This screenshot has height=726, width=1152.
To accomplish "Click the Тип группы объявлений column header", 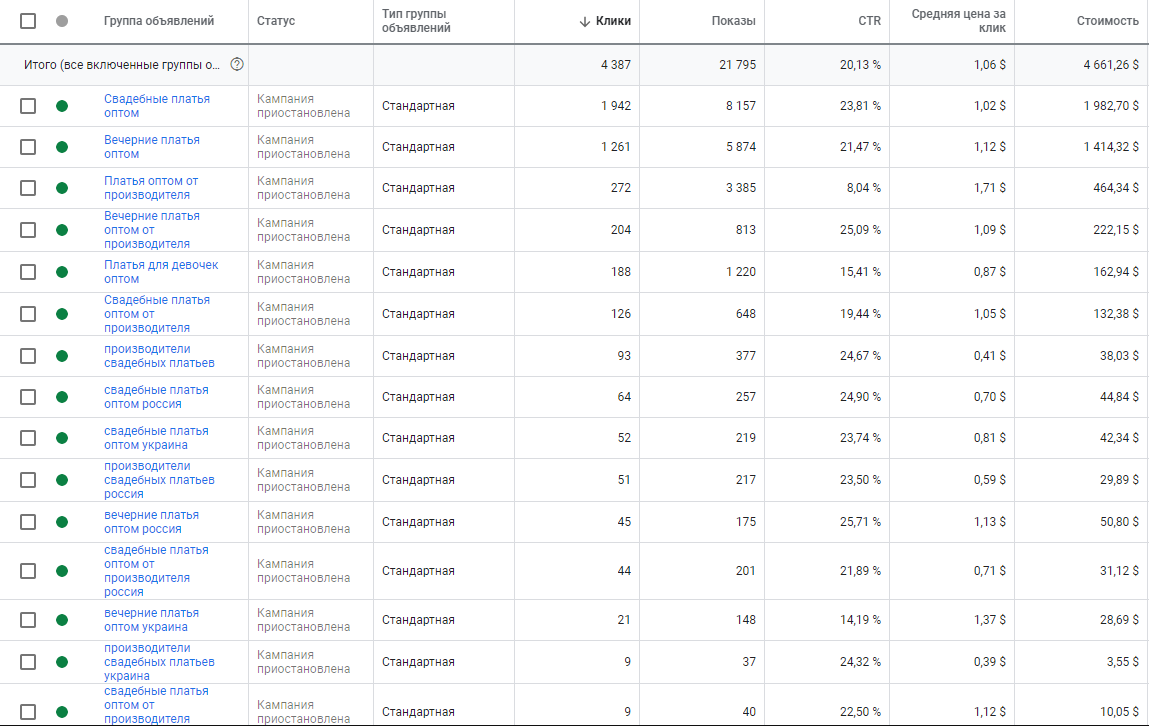I will point(416,21).
